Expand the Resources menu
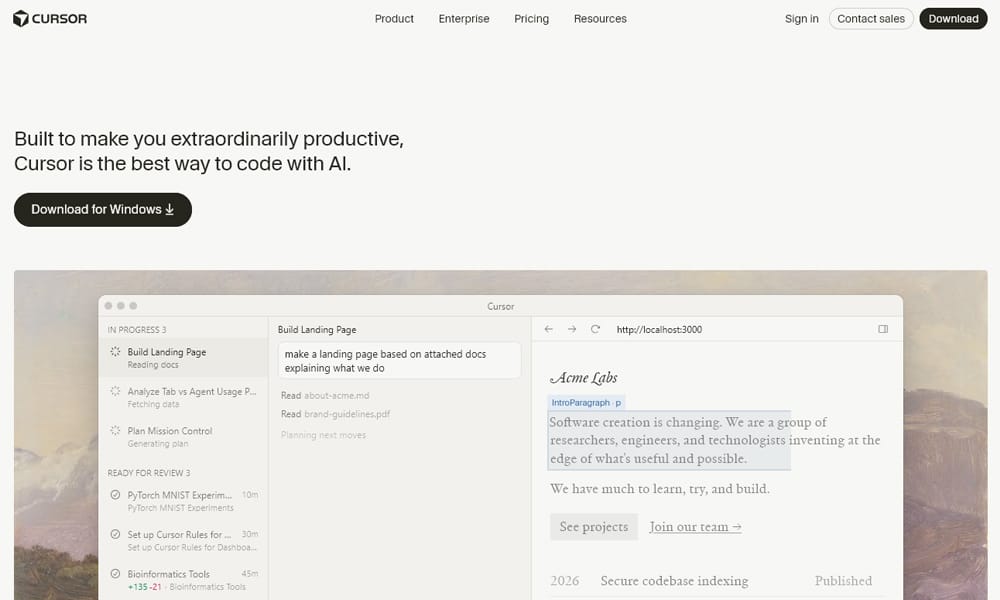 click(x=600, y=19)
